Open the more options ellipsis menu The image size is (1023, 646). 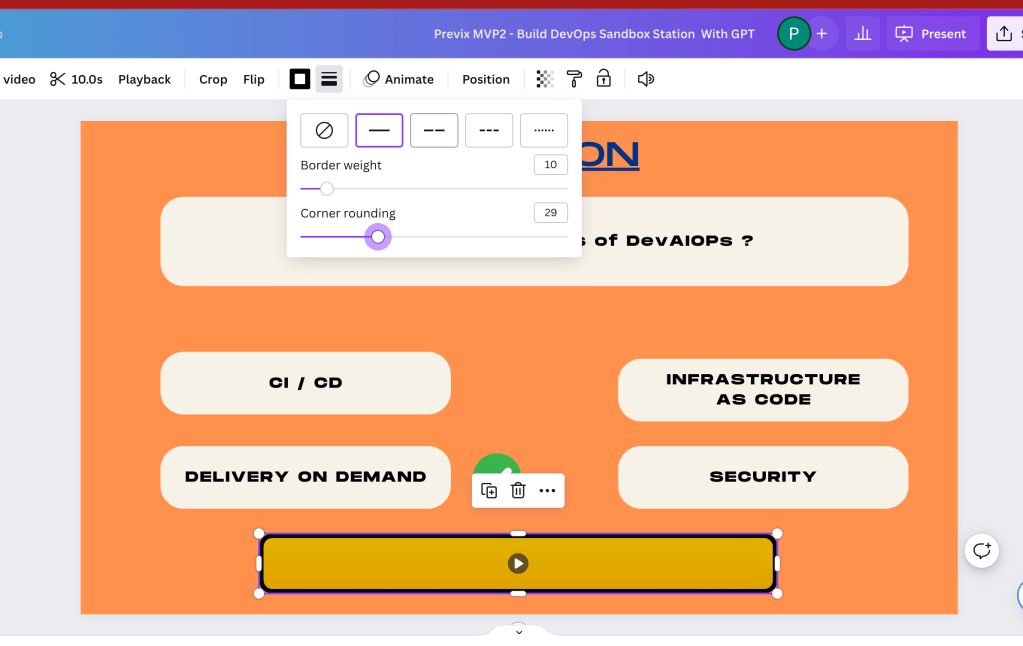coord(547,490)
